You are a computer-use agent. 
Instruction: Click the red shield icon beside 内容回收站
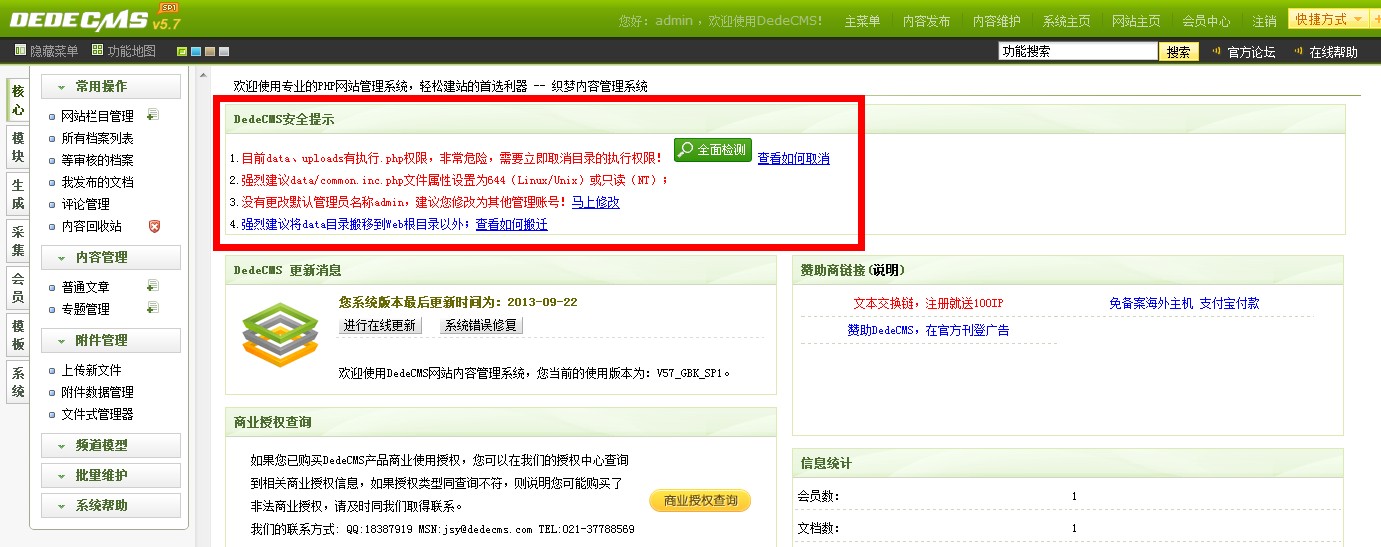click(x=154, y=226)
